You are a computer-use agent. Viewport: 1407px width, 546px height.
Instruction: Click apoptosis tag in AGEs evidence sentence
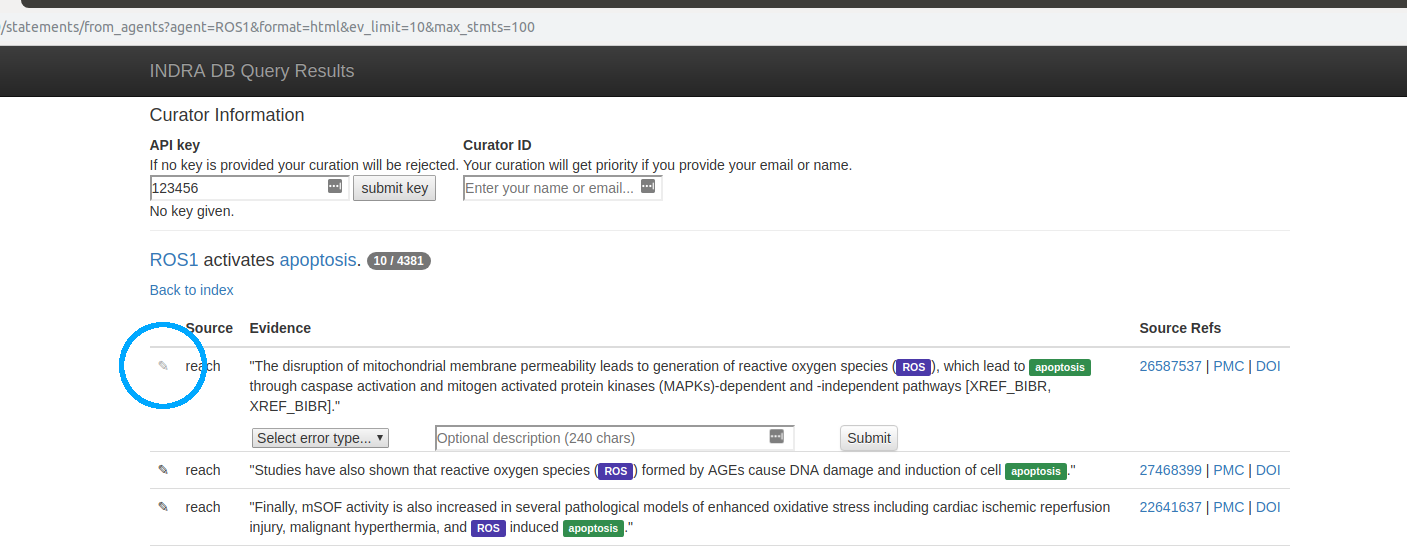tap(1036, 471)
